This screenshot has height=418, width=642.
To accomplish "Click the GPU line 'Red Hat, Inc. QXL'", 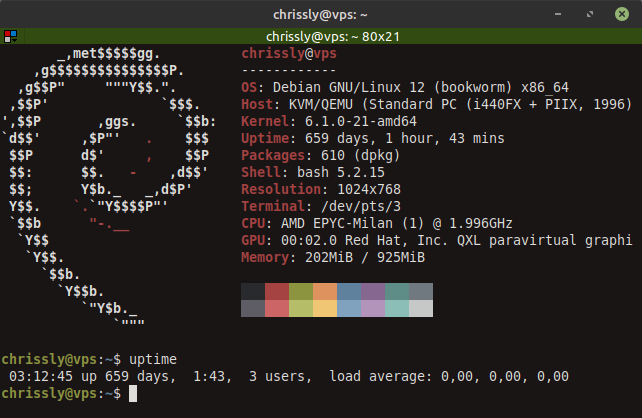I will pyautogui.click(x=413, y=240).
